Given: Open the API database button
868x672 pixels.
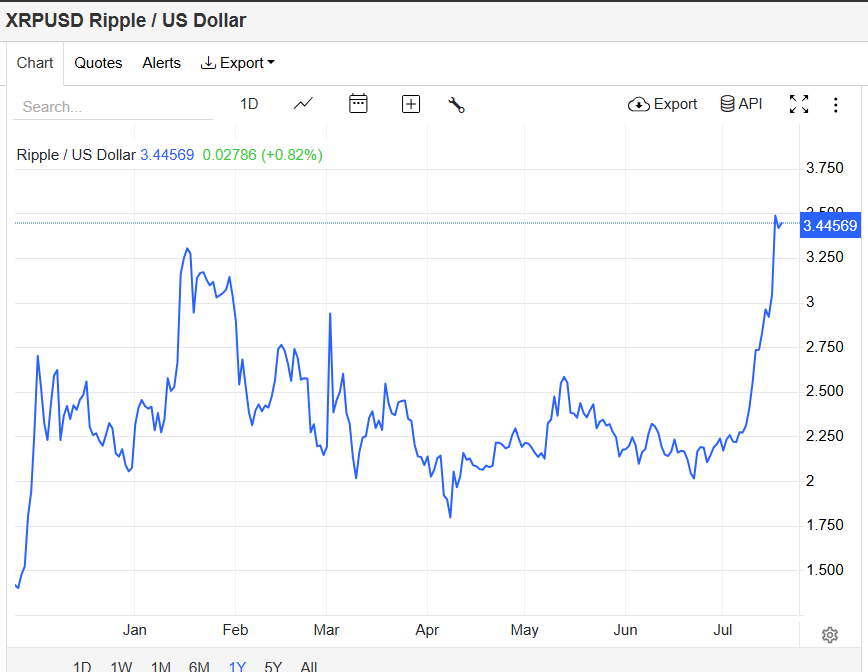Looking at the screenshot, I should tap(741, 104).
